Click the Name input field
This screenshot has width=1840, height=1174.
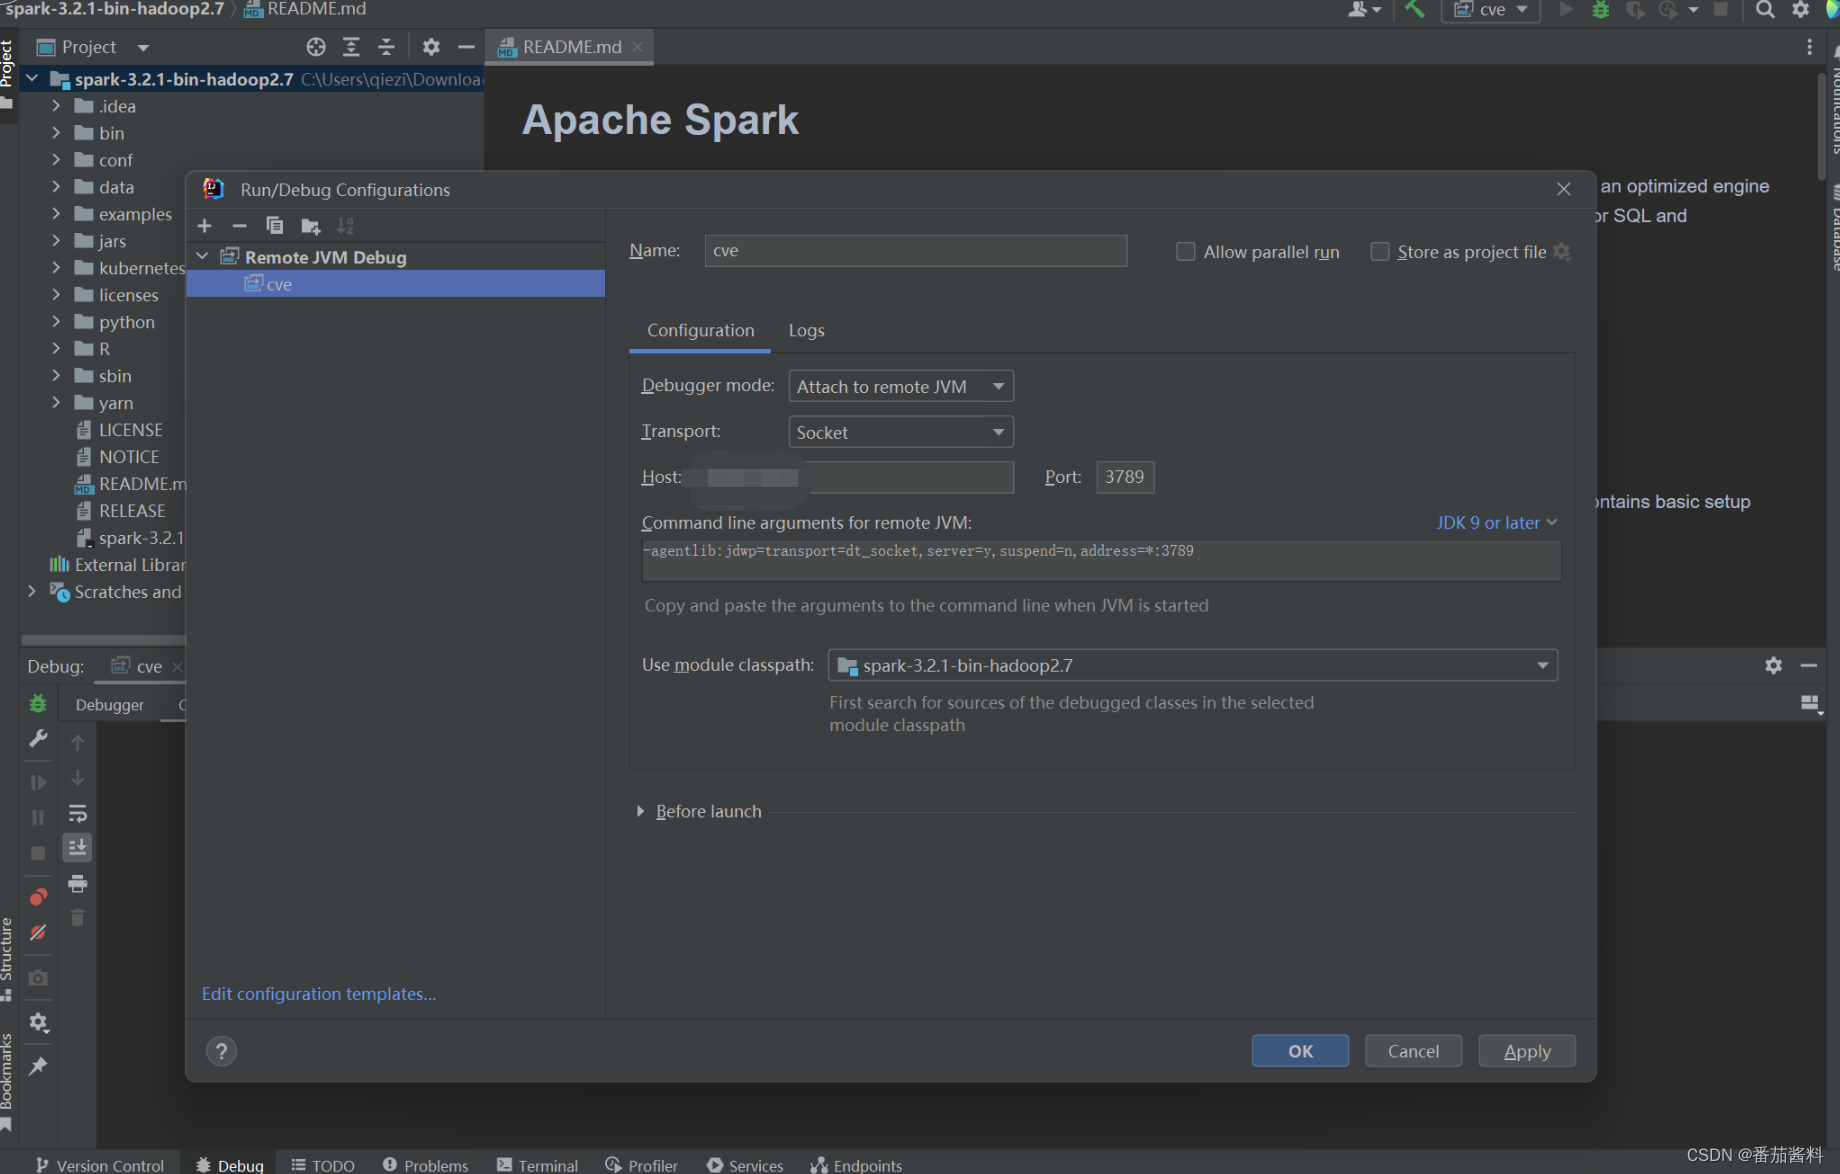(916, 251)
